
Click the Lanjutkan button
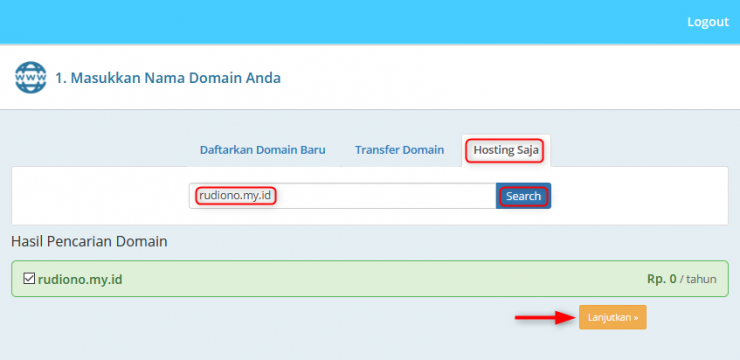(613, 318)
